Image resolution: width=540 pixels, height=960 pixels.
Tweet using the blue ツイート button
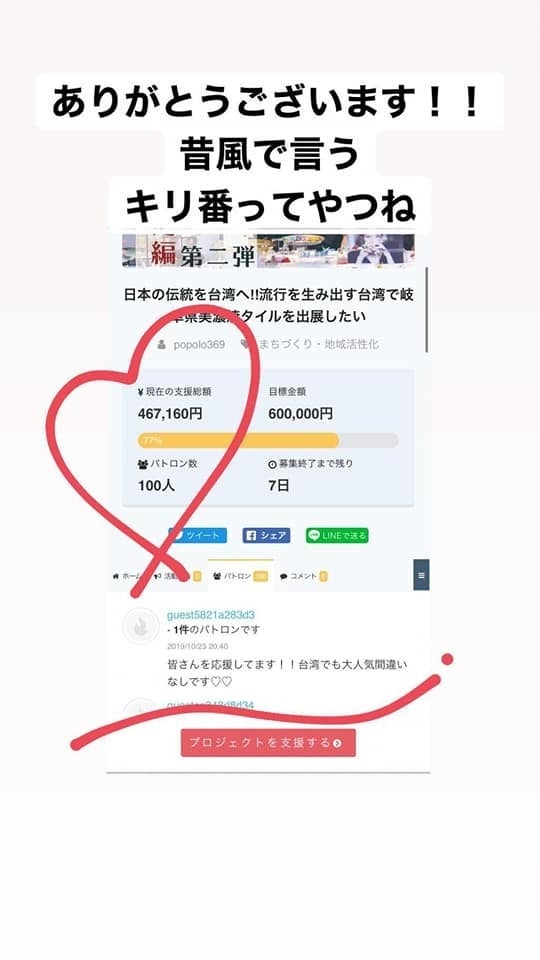point(198,535)
